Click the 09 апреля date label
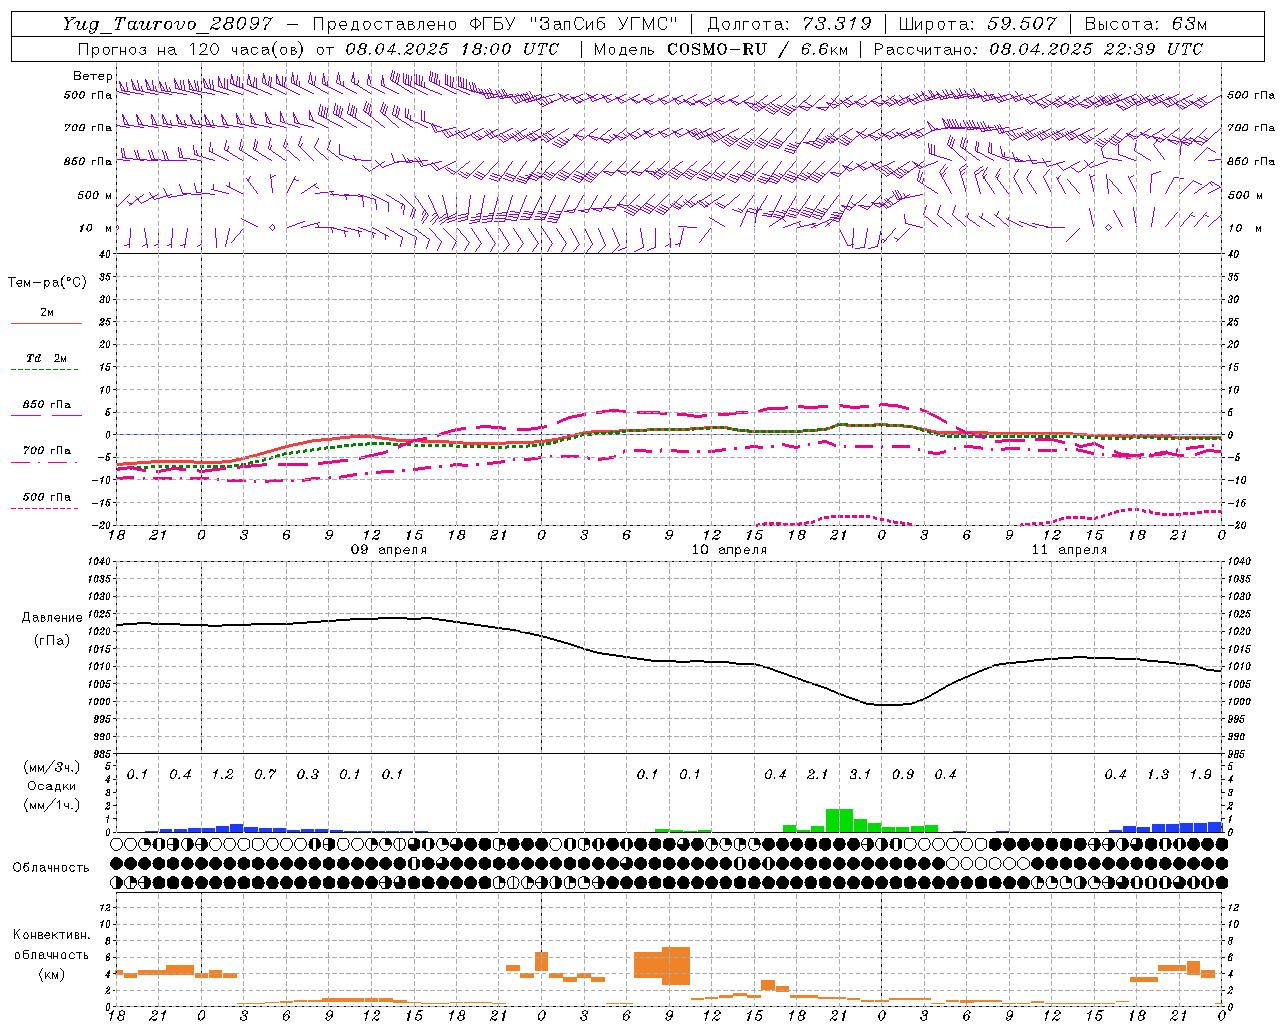This screenshot has height=1024, width=1280. pyautogui.click(x=388, y=550)
